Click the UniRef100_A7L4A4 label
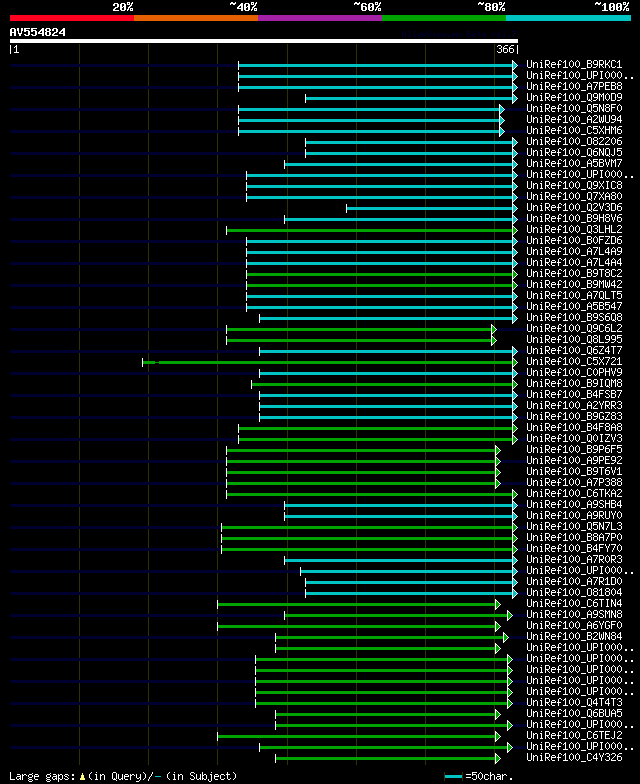The height and width of the screenshot is (784, 640). (574, 262)
